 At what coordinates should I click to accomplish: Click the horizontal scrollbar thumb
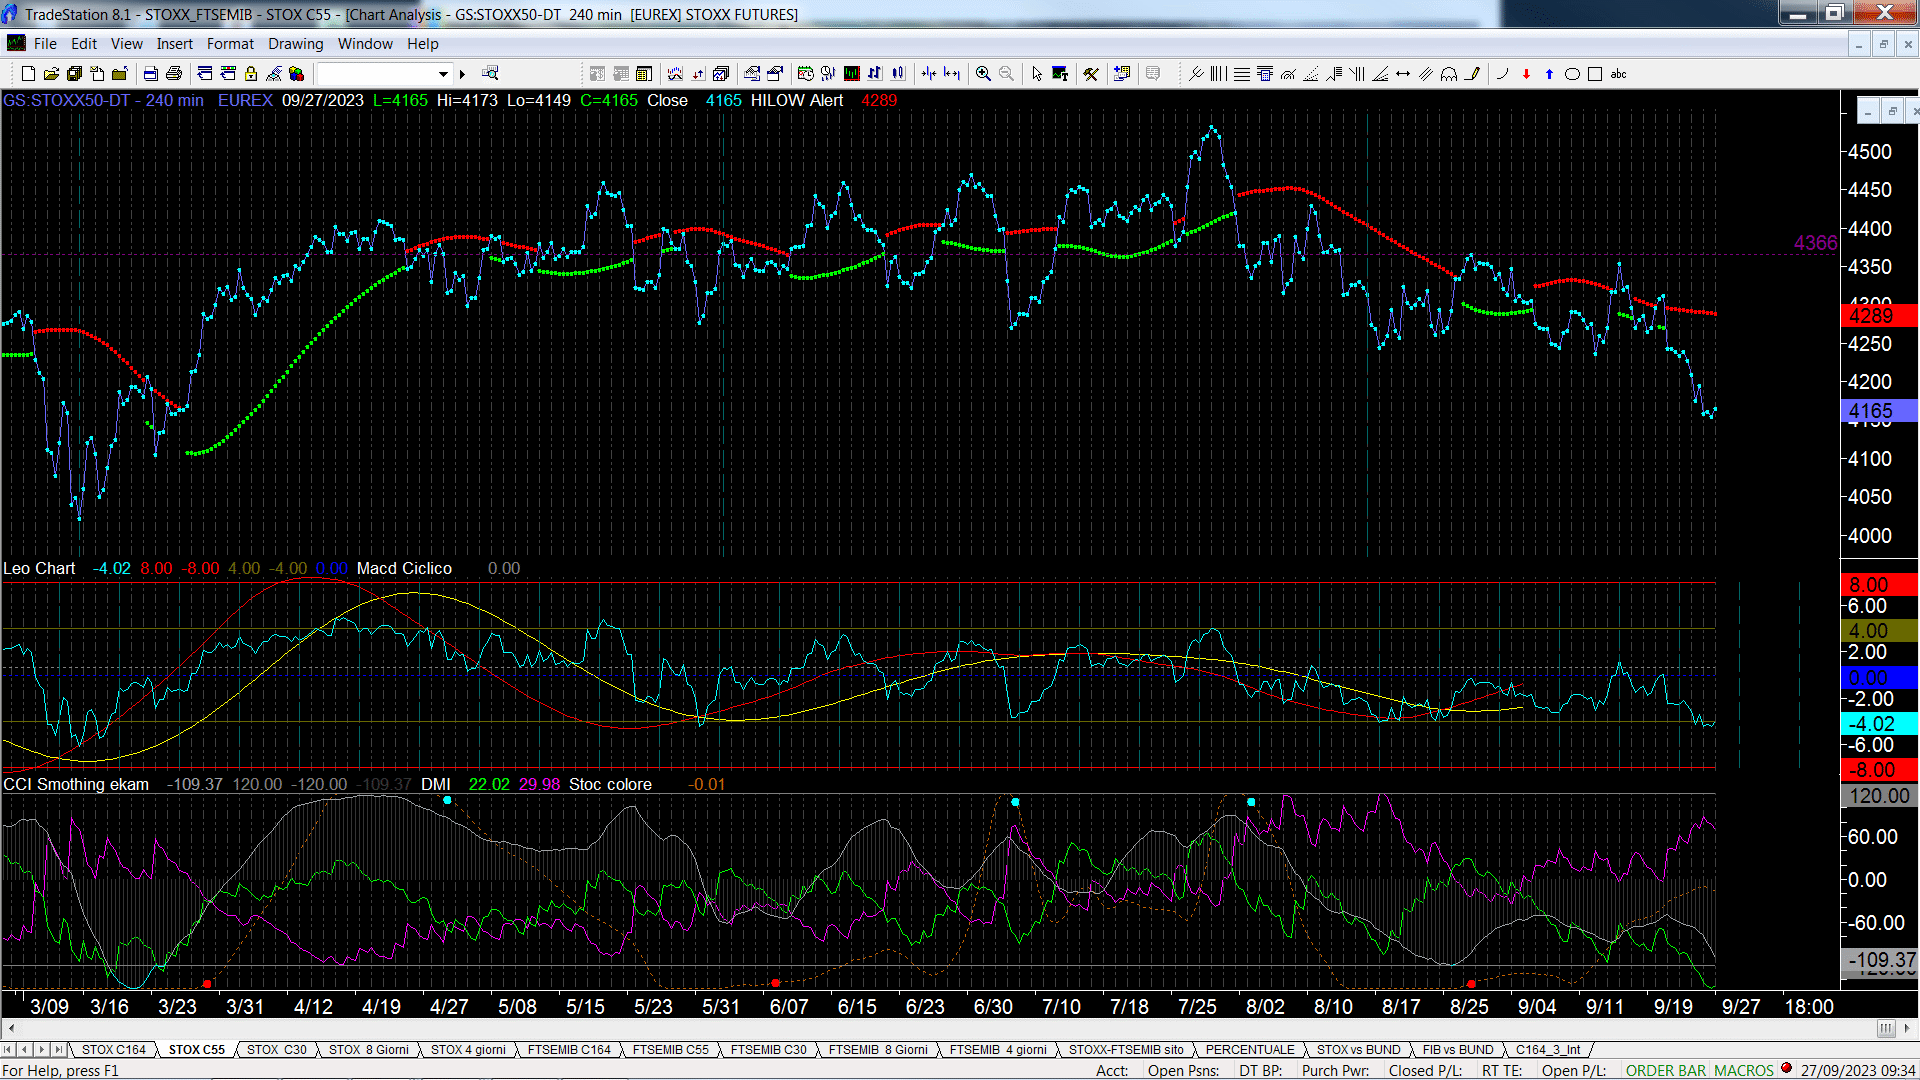coord(1886,1029)
